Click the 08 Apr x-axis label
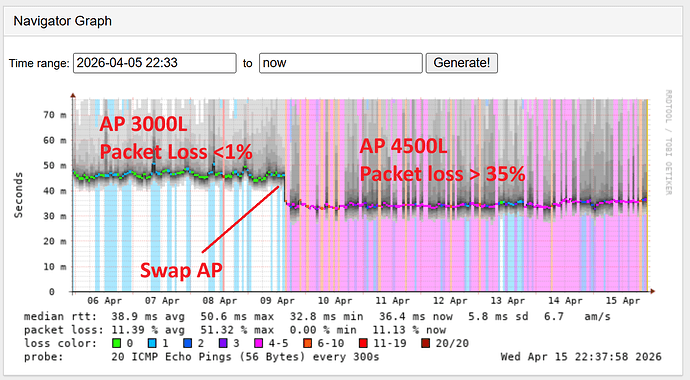Viewport: 690px width, 380px height. click(220, 301)
